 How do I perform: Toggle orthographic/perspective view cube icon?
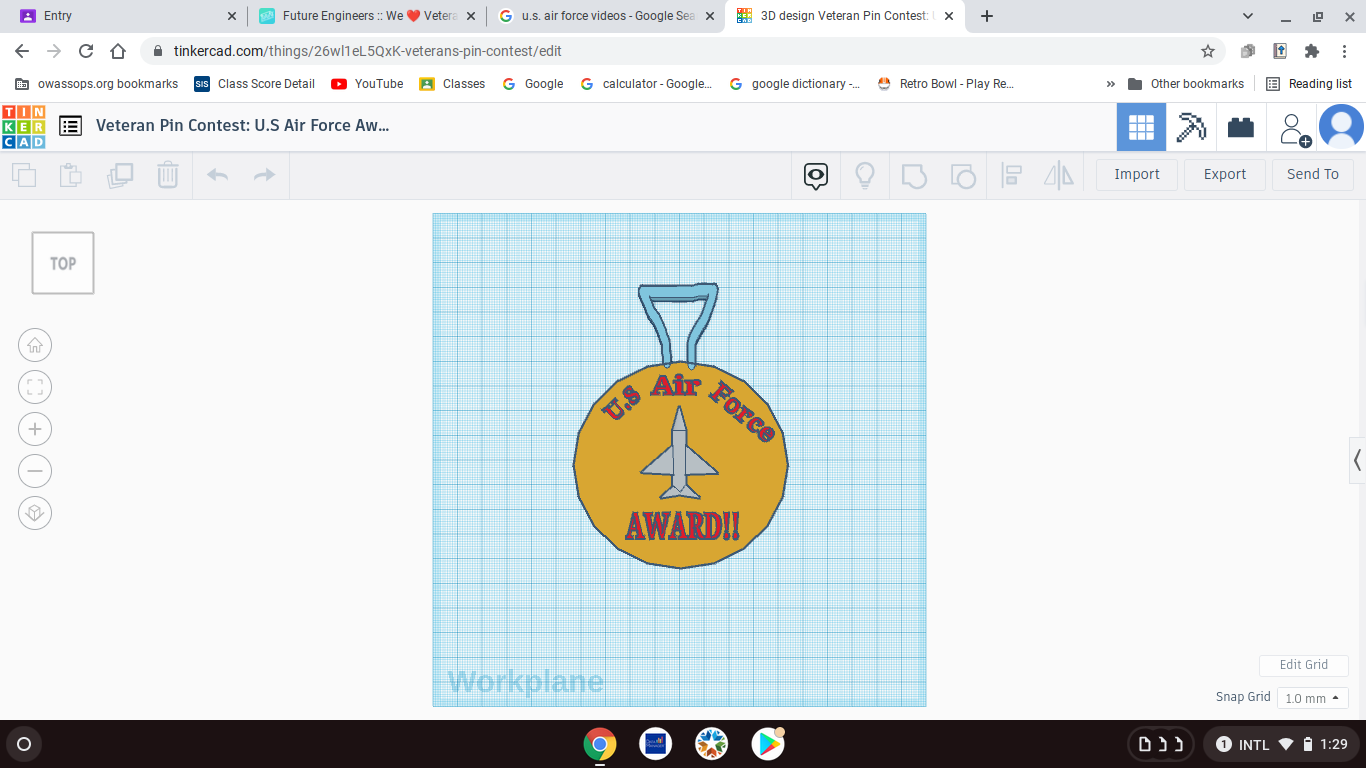[35, 513]
